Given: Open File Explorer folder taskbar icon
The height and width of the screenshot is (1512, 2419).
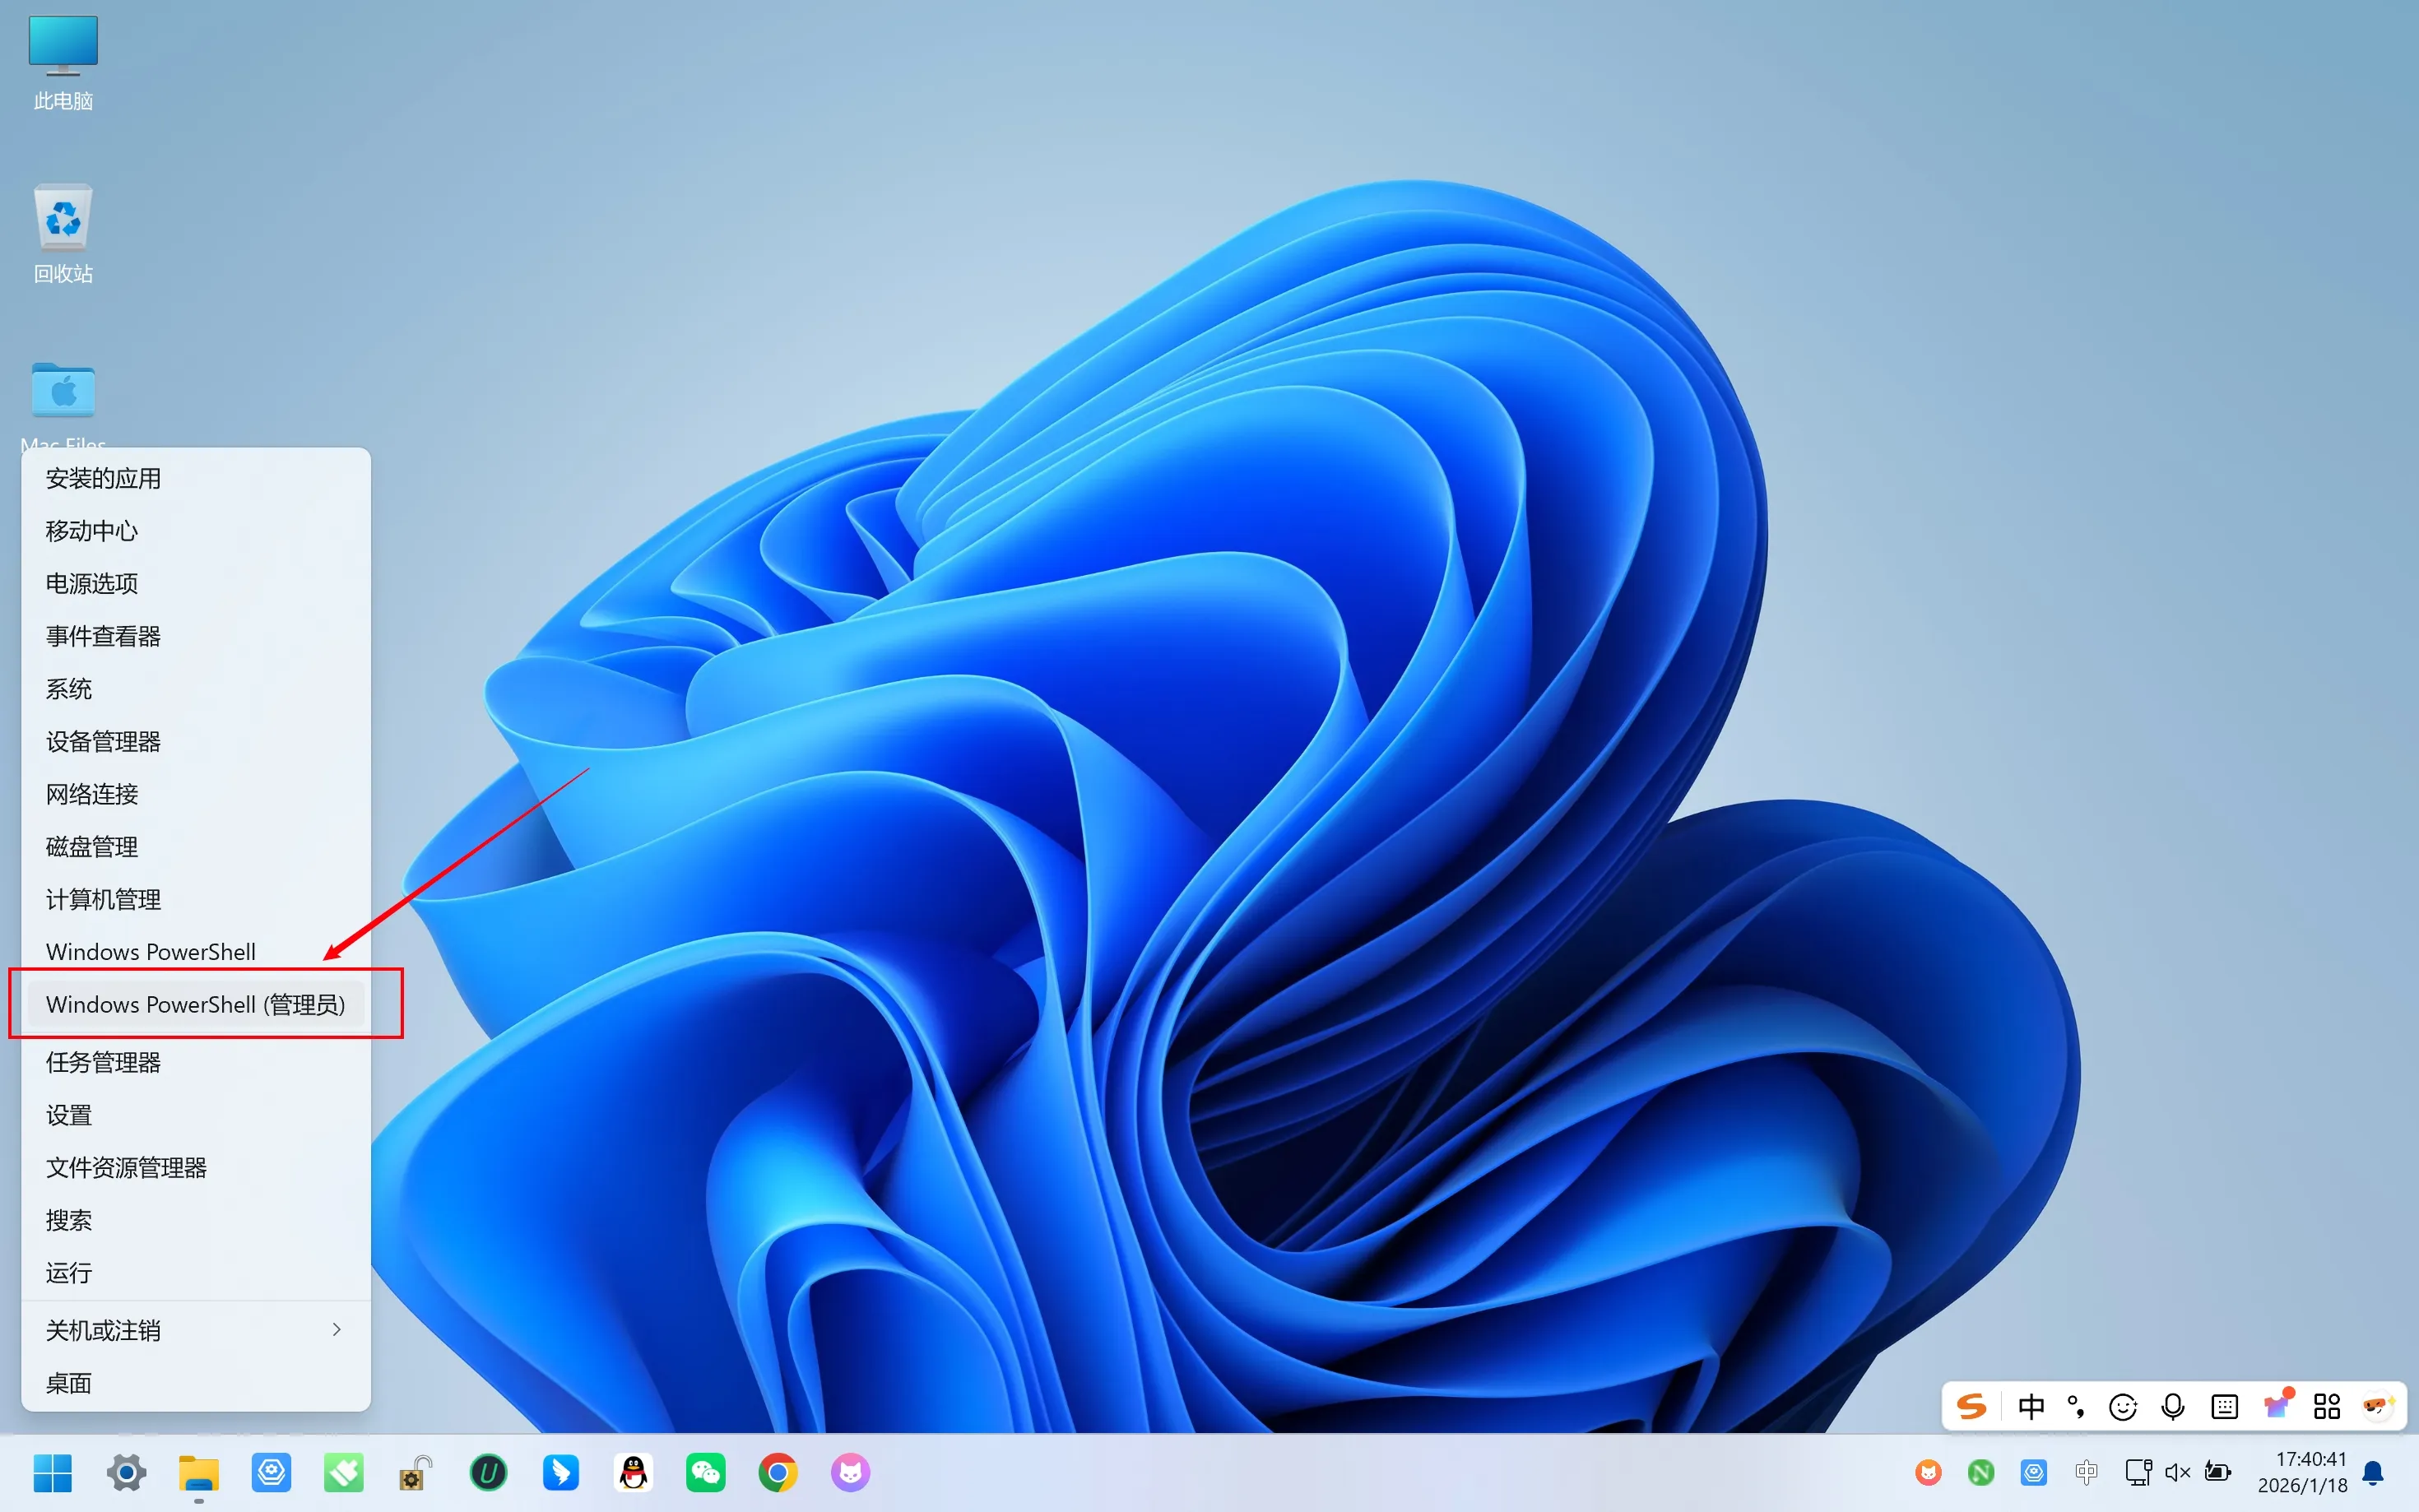Looking at the screenshot, I should coord(198,1472).
